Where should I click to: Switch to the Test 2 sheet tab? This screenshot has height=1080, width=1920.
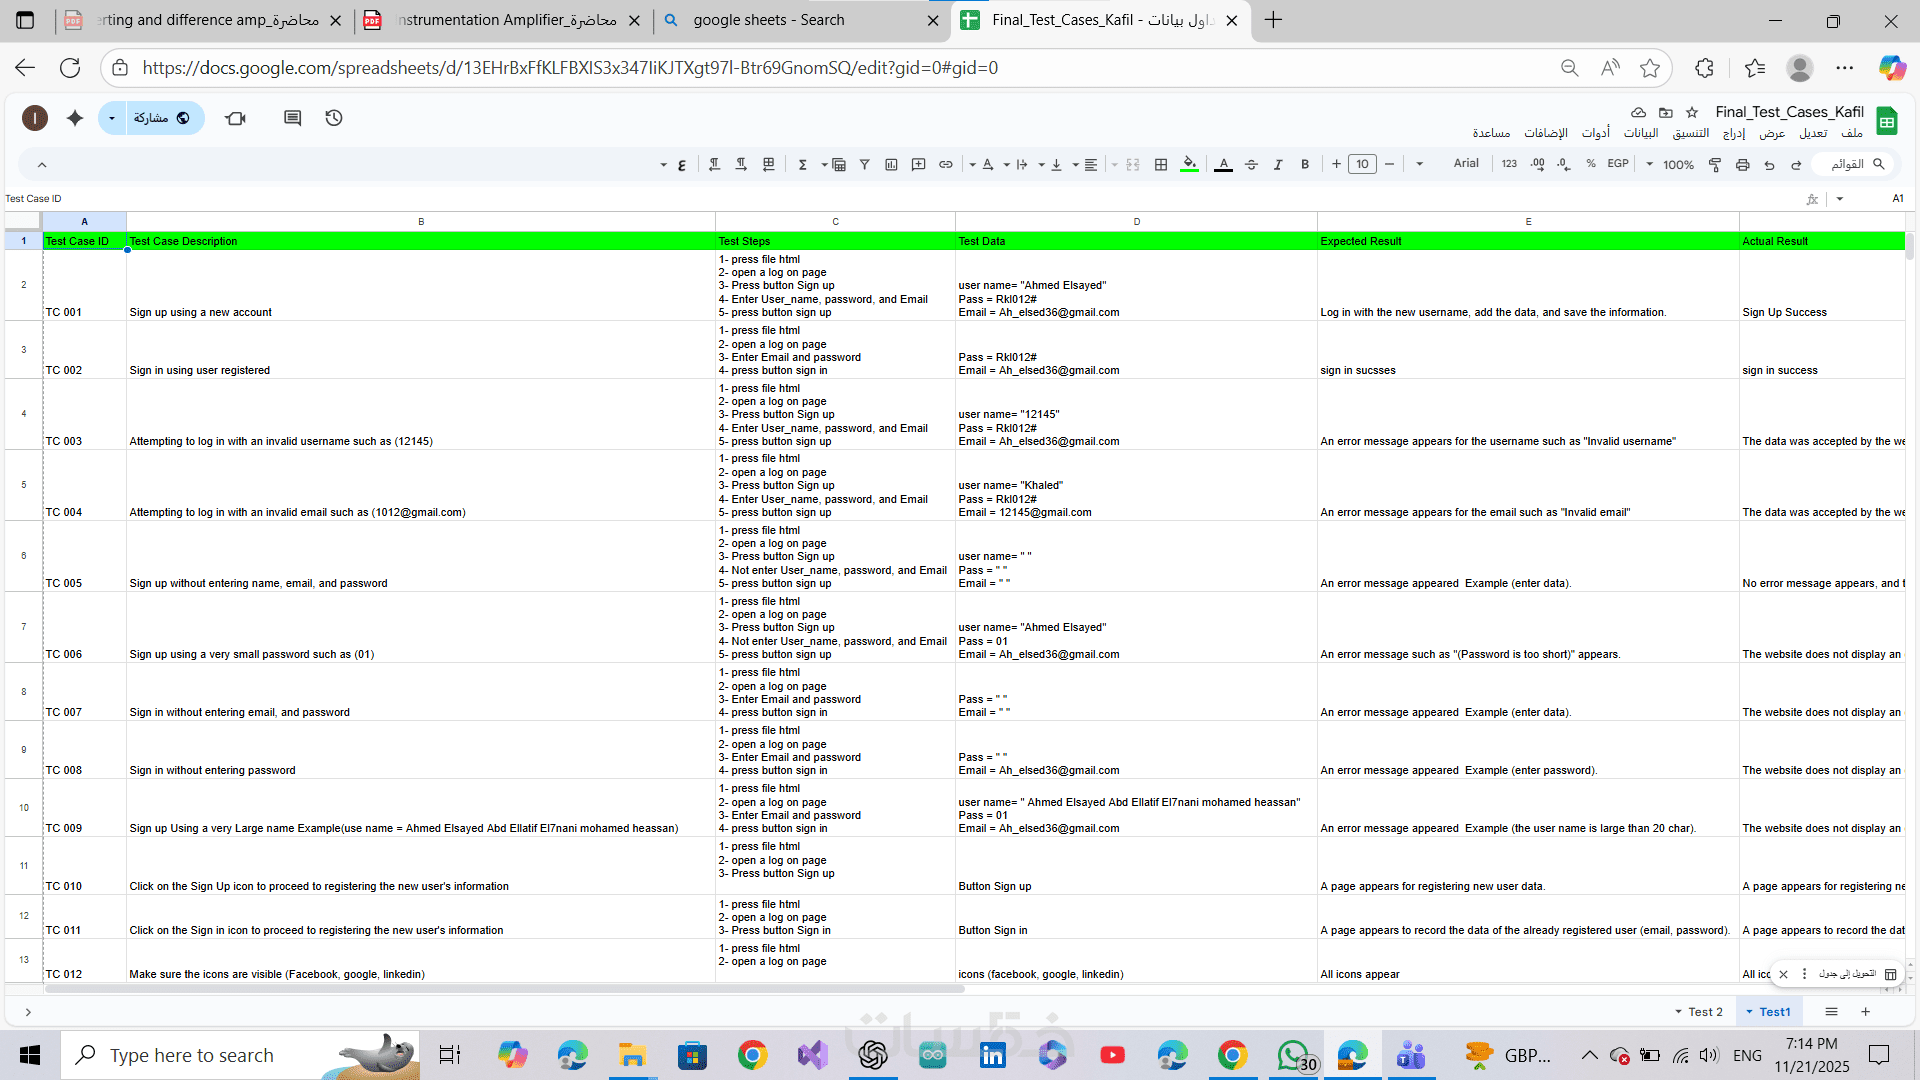coord(1706,1012)
